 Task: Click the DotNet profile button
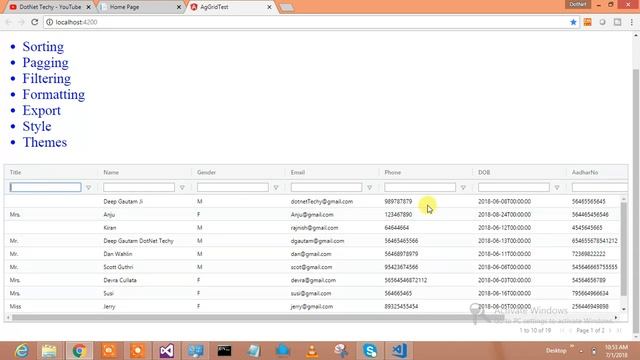coord(578,4)
